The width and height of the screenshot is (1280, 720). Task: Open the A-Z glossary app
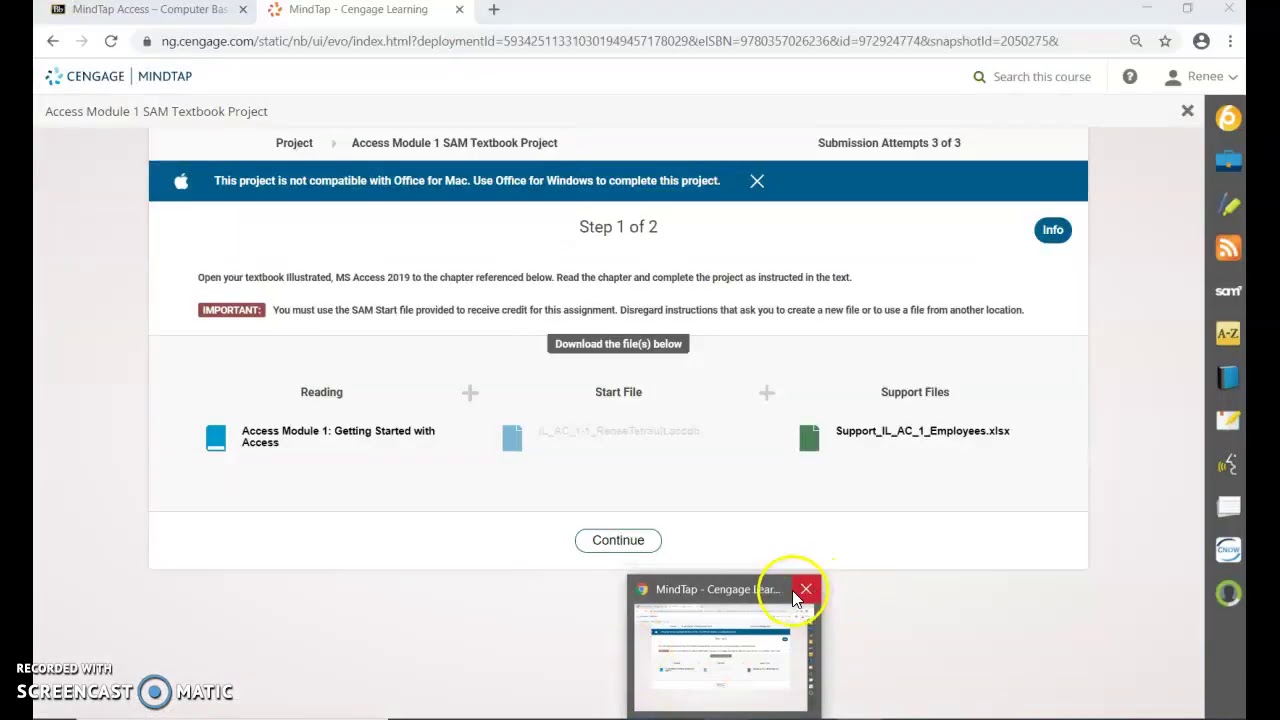[1228, 334]
